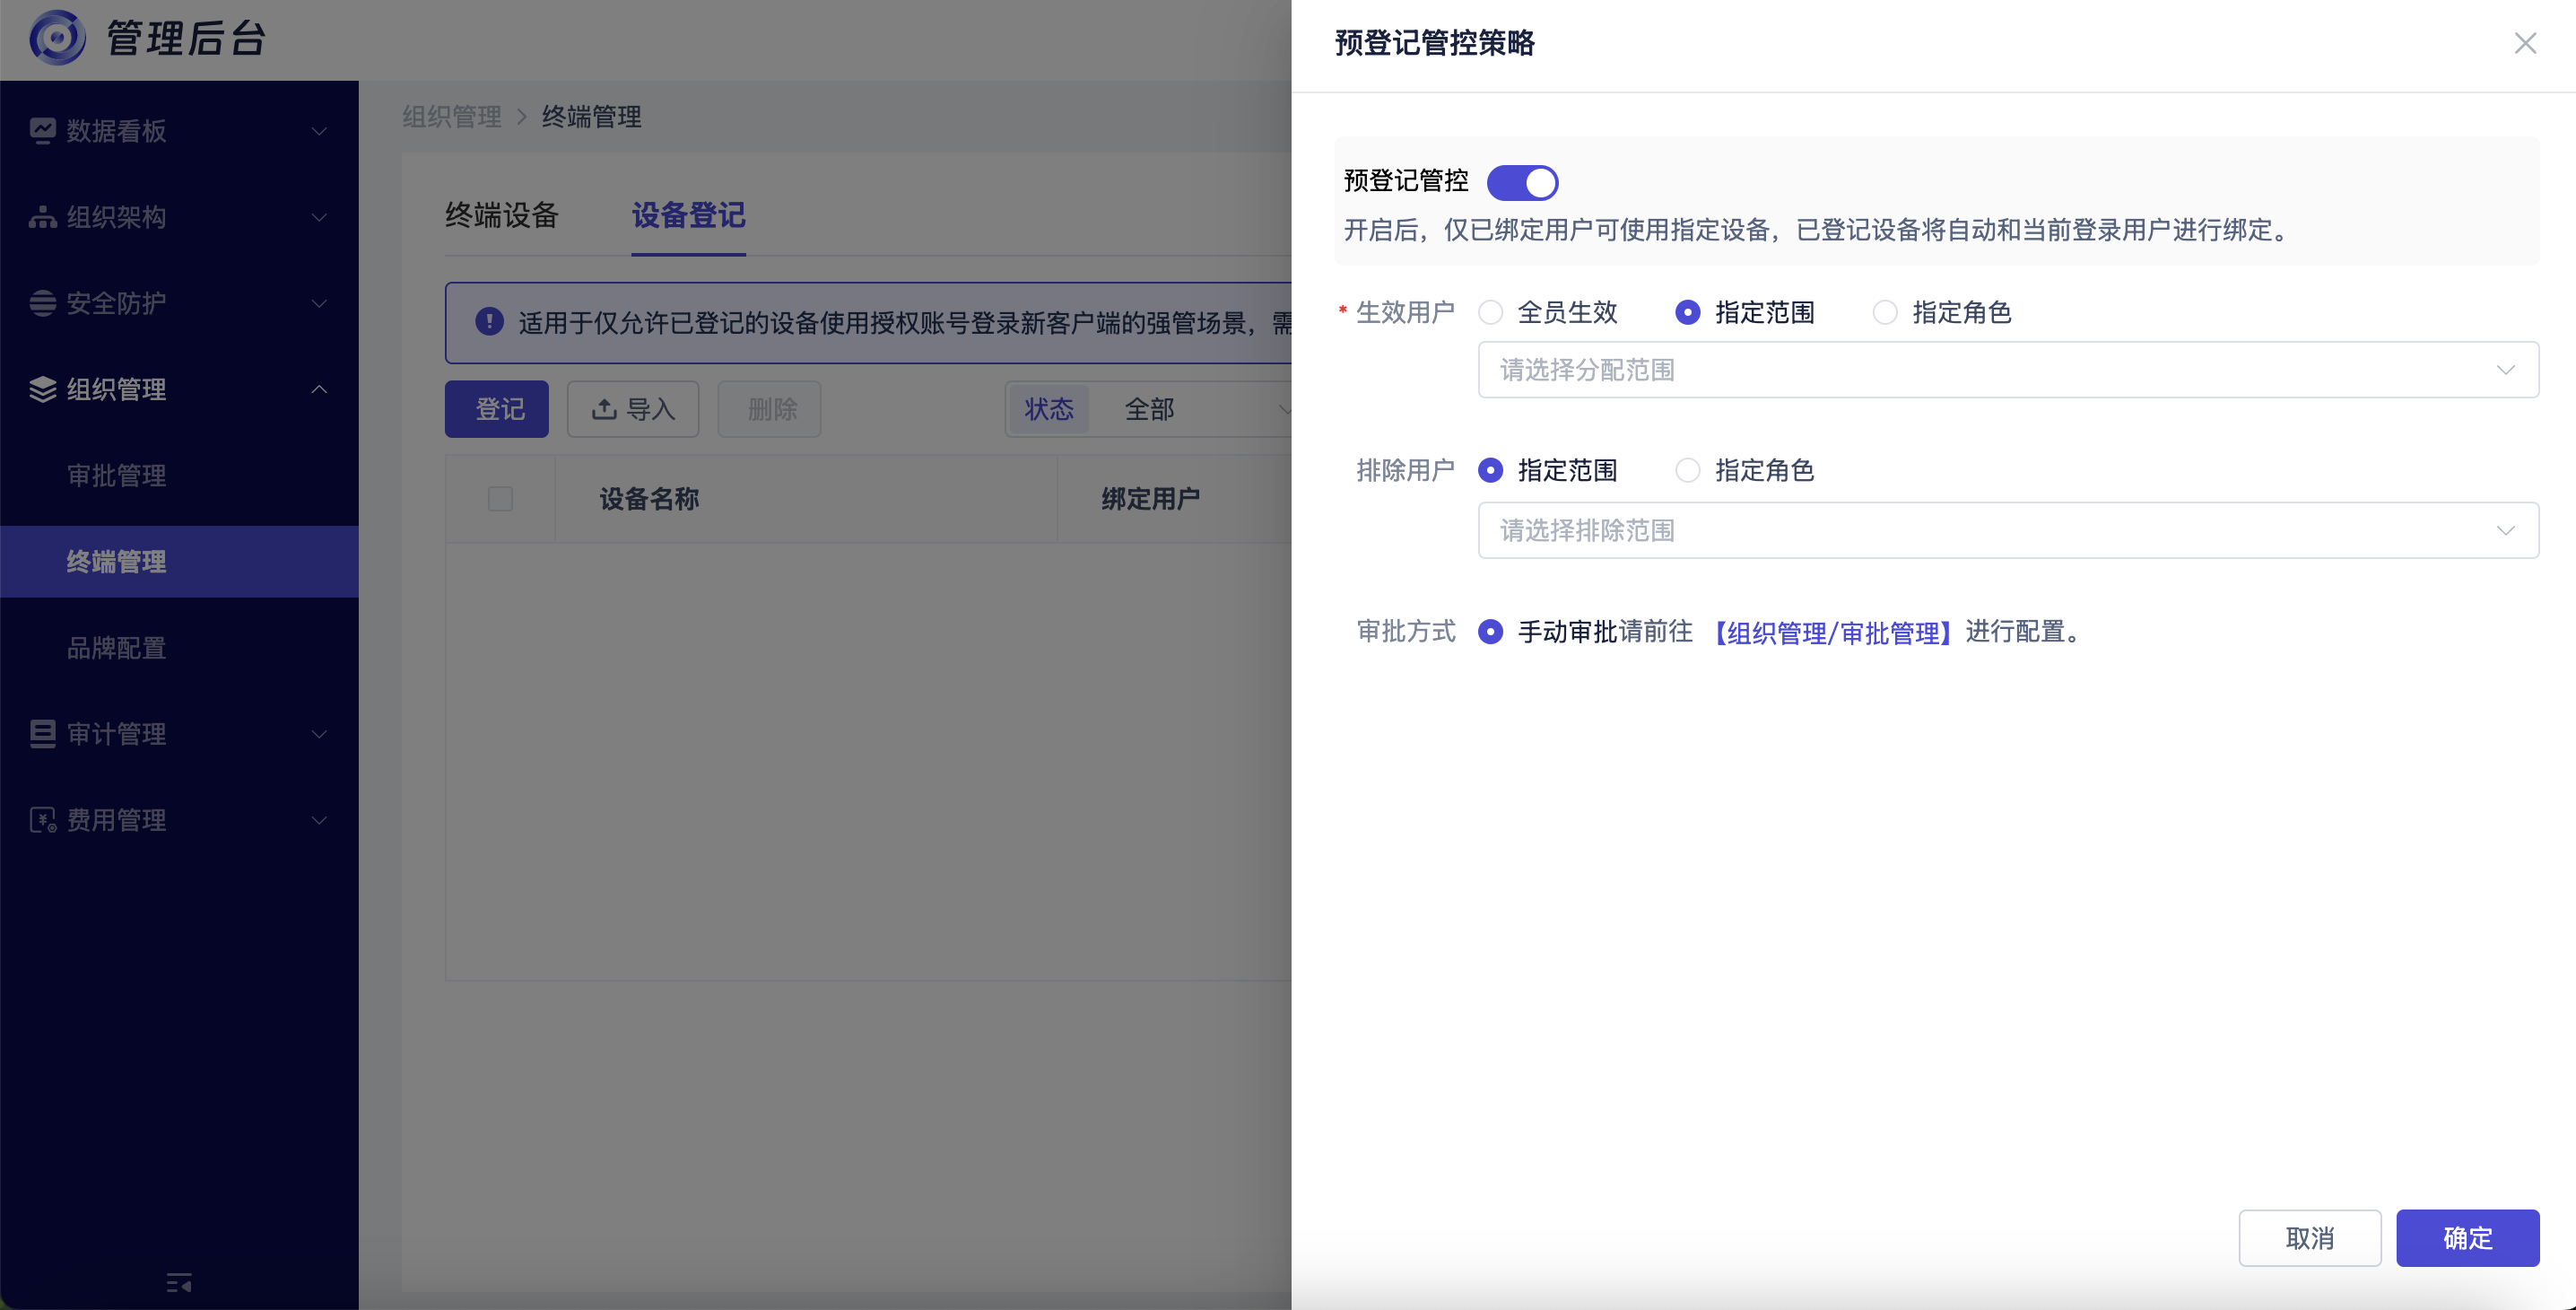
Task: Open the 请选择排除范围 dropdown
Action: [2008, 530]
